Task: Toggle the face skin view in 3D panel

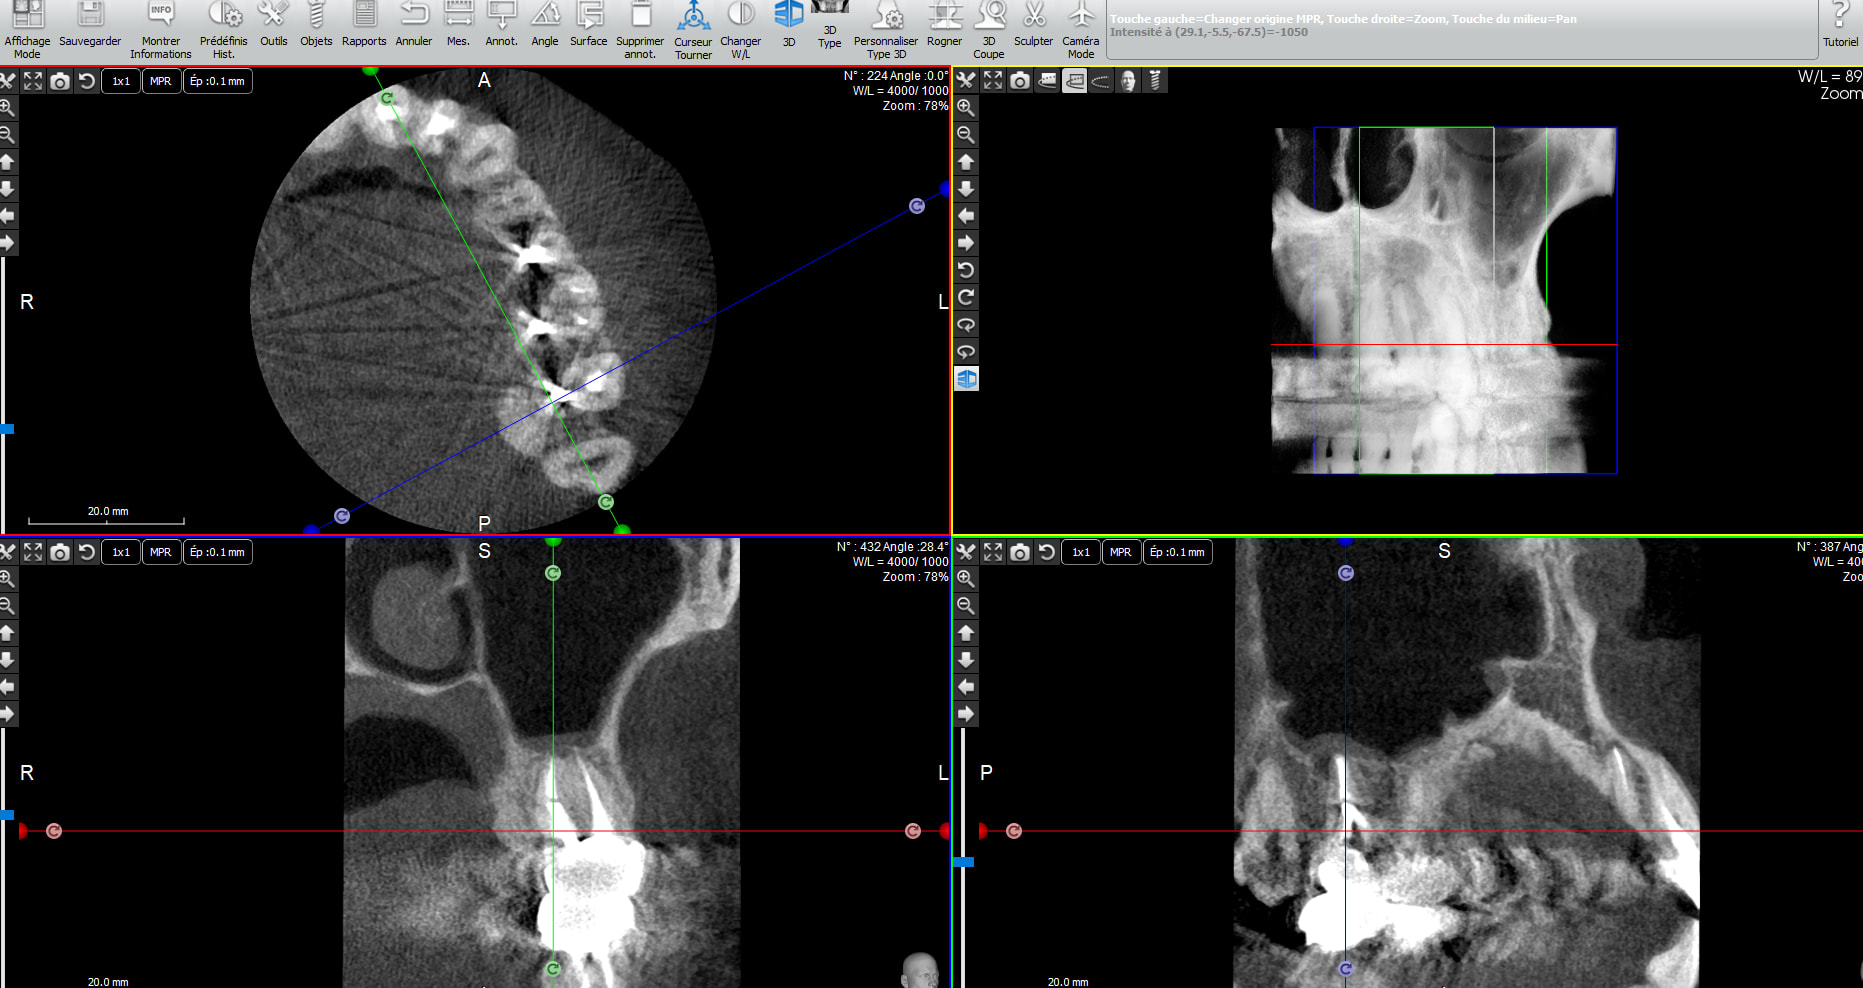Action: click(x=1128, y=81)
